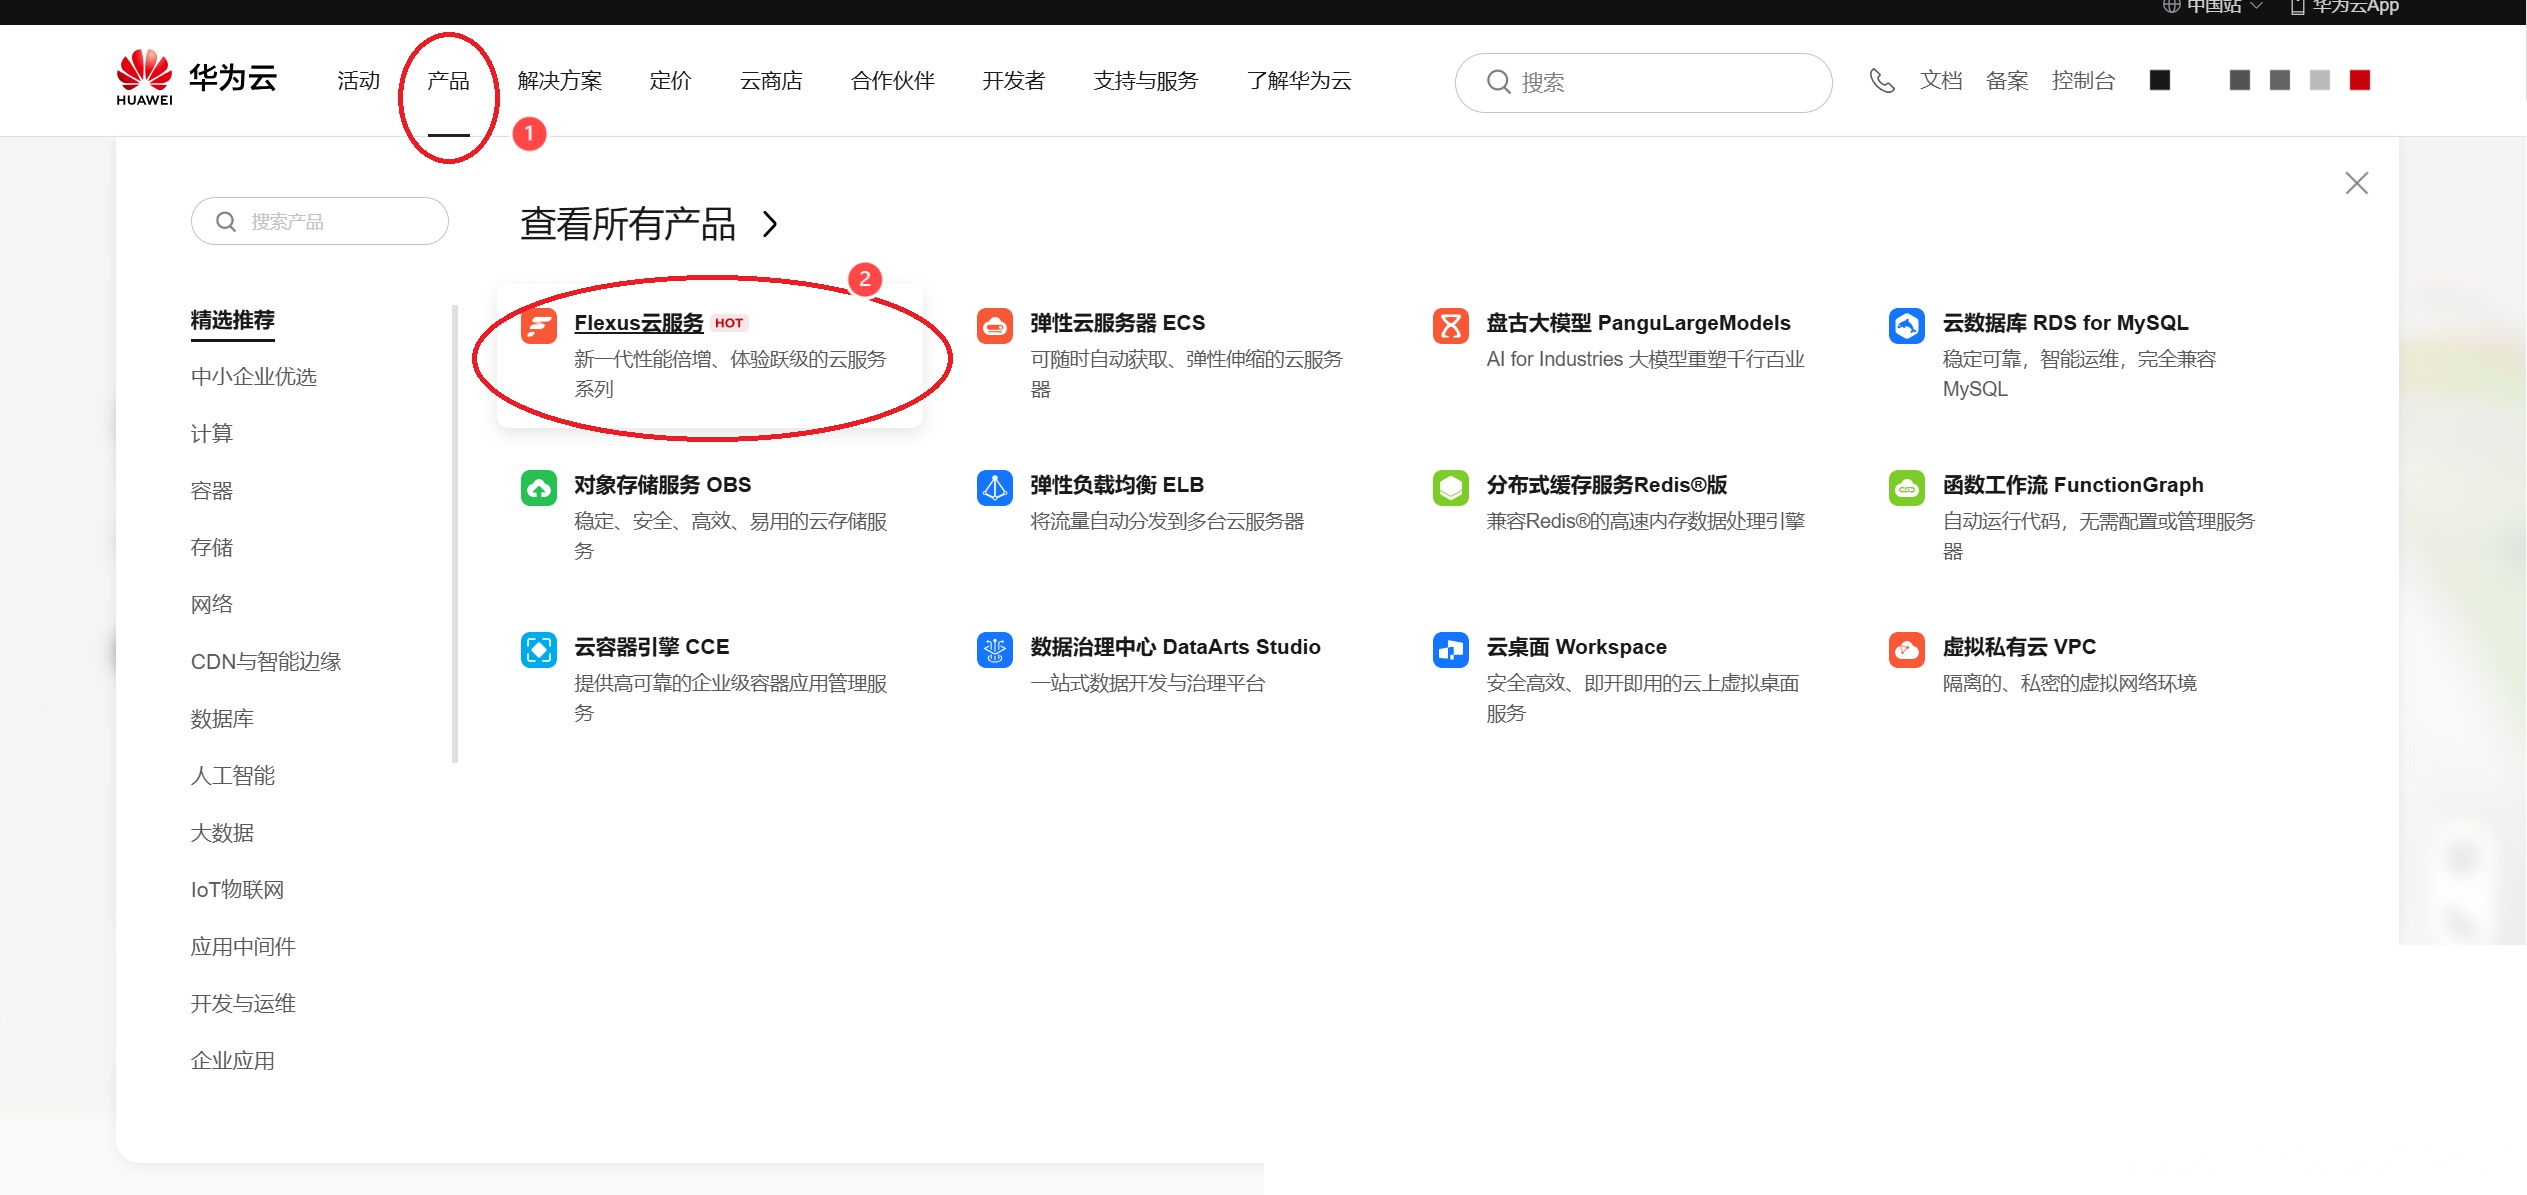The width and height of the screenshot is (2527, 1195).
Task: Open the 解决方案 menu
Action: click(560, 81)
